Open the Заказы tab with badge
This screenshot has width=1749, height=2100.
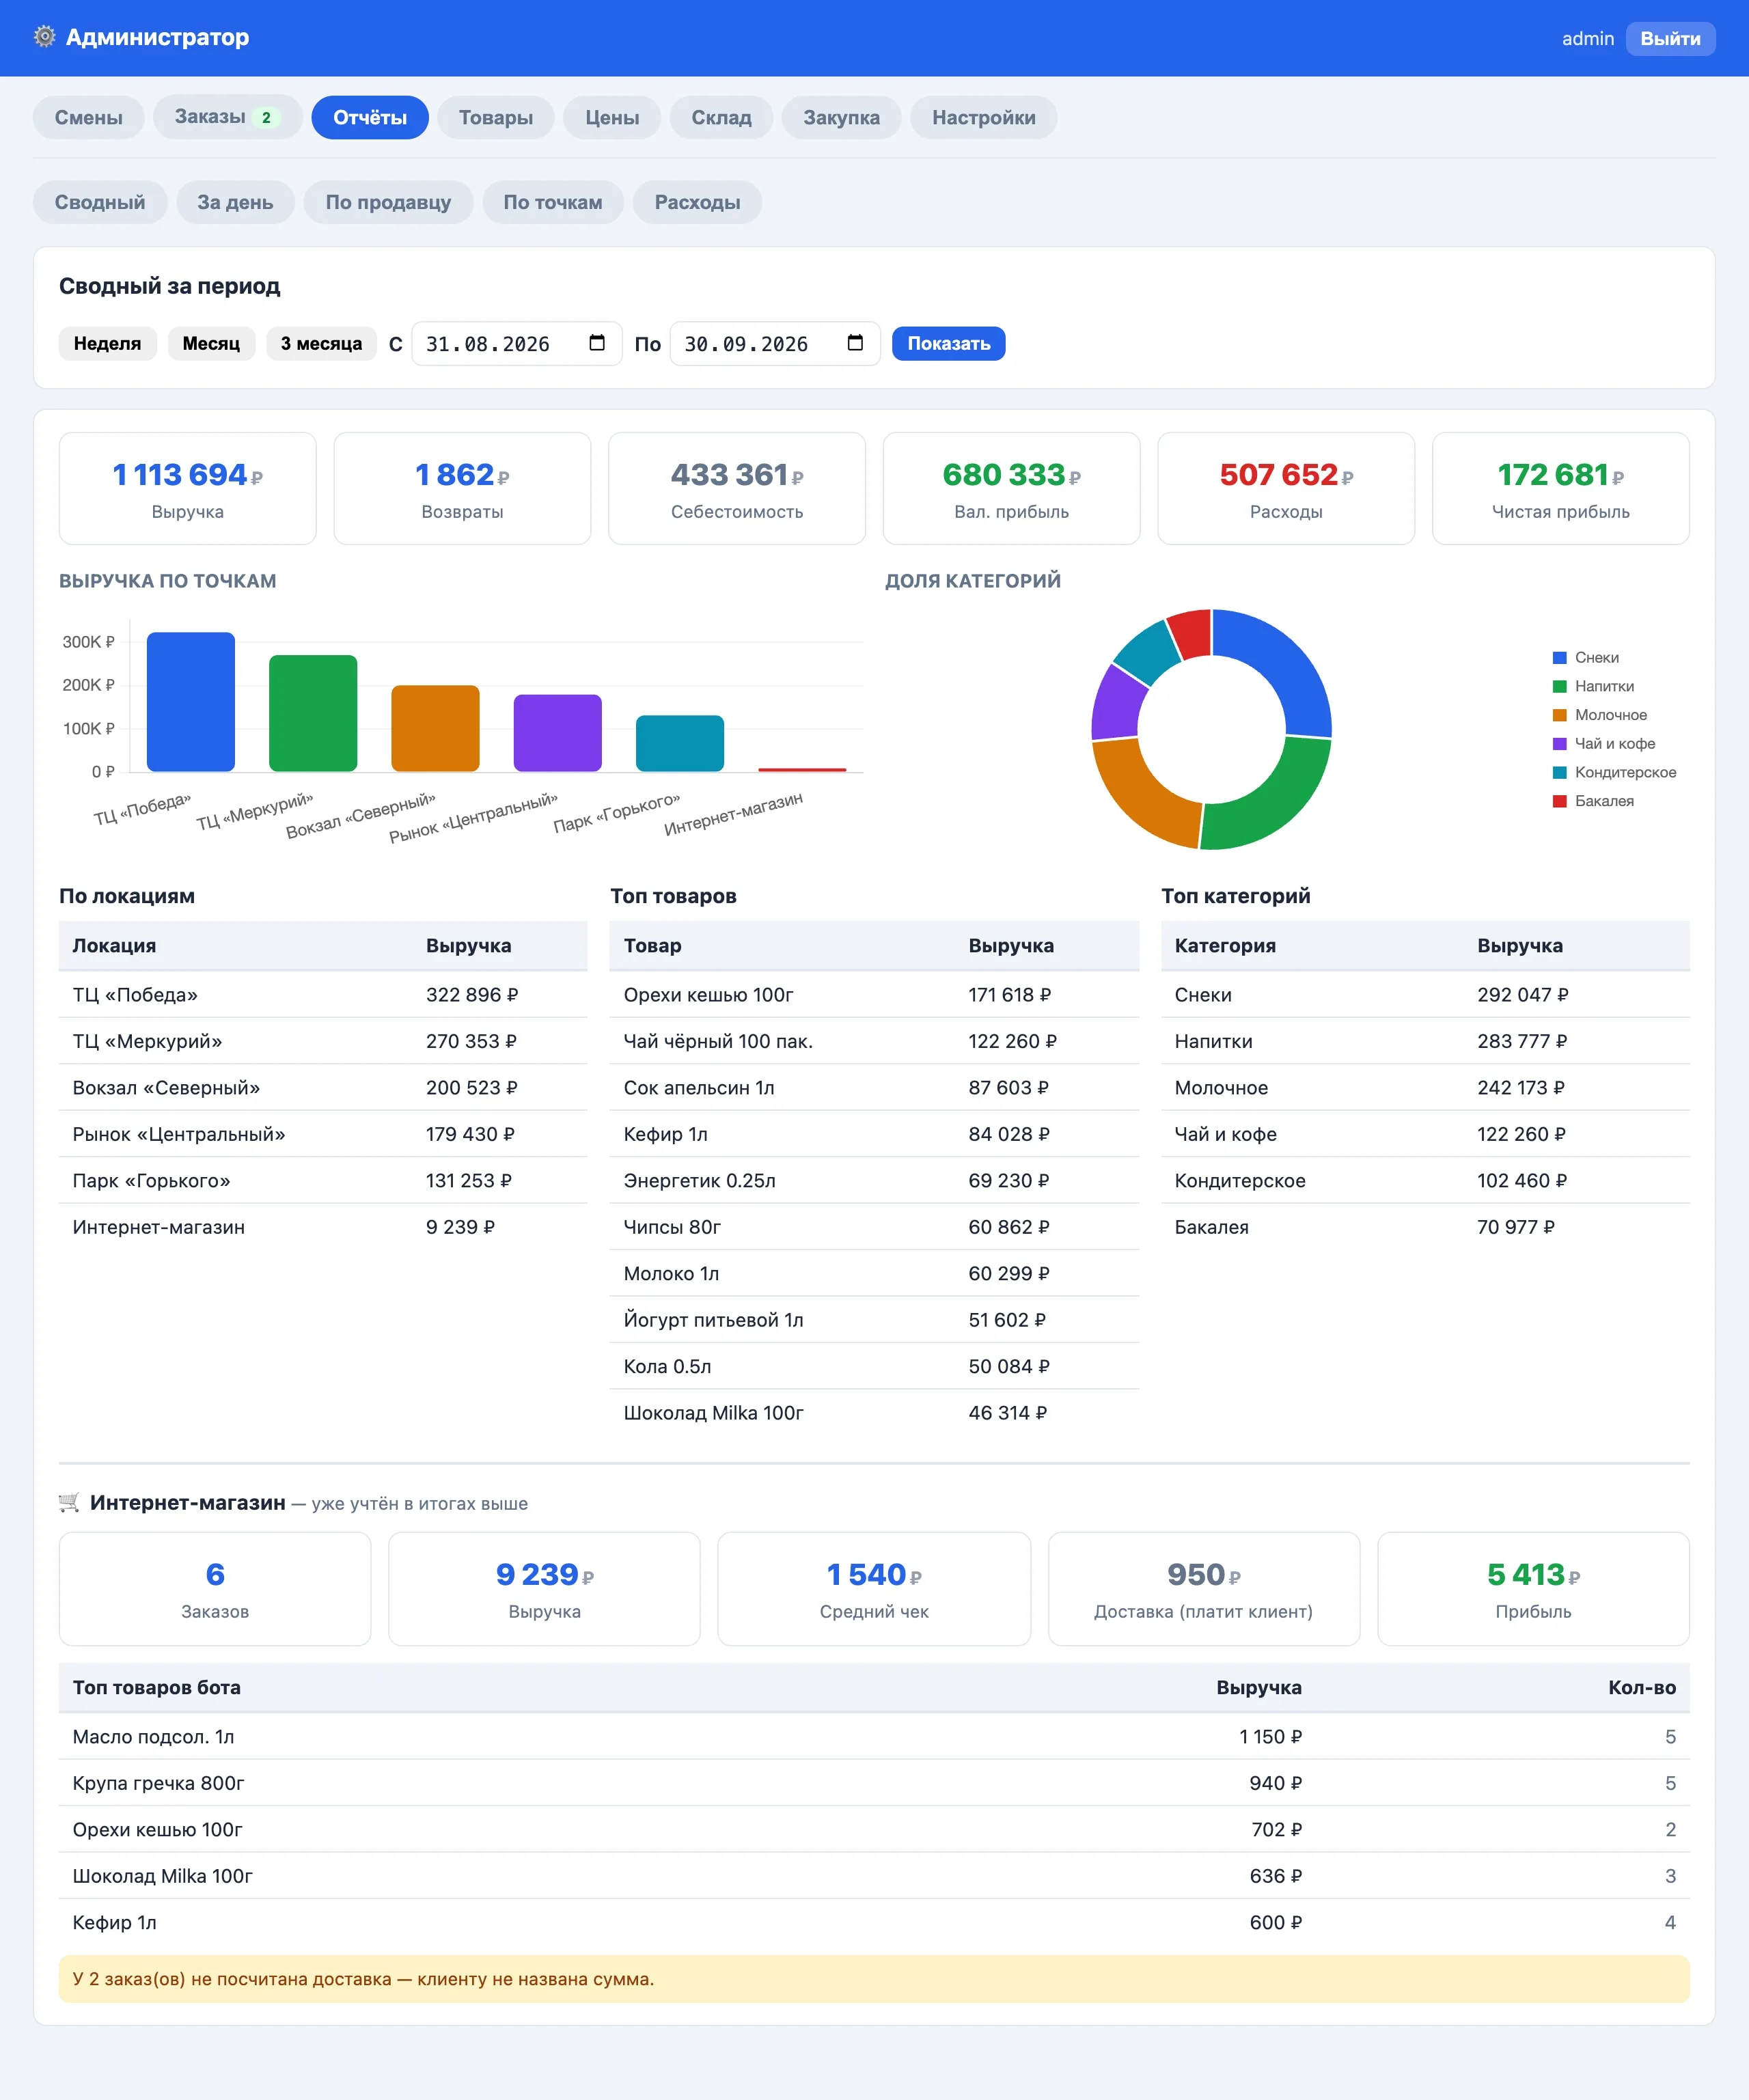[227, 117]
